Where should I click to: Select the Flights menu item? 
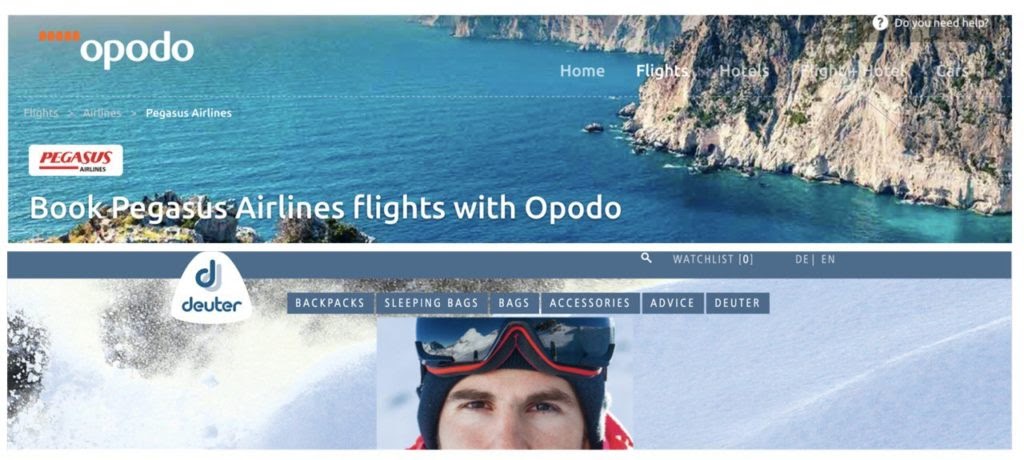click(662, 71)
